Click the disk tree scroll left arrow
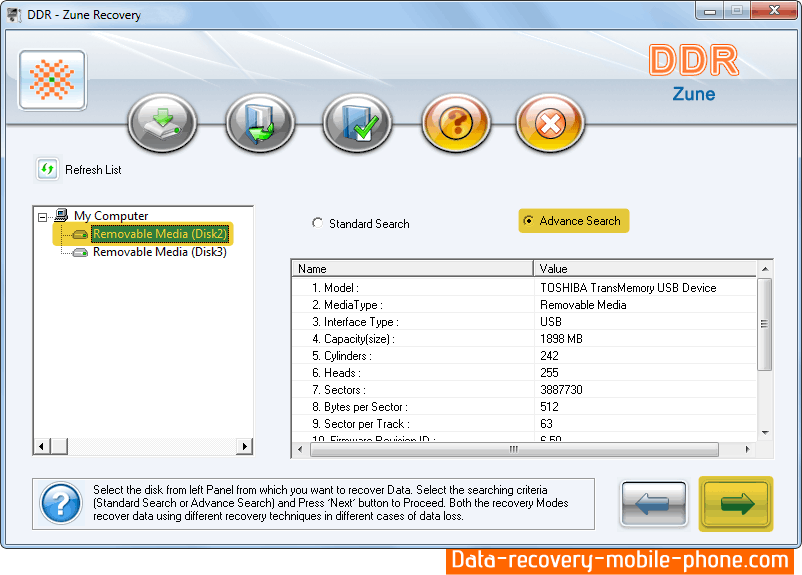The width and height of the screenshot is (802, 575). click(x=41, y=446)
